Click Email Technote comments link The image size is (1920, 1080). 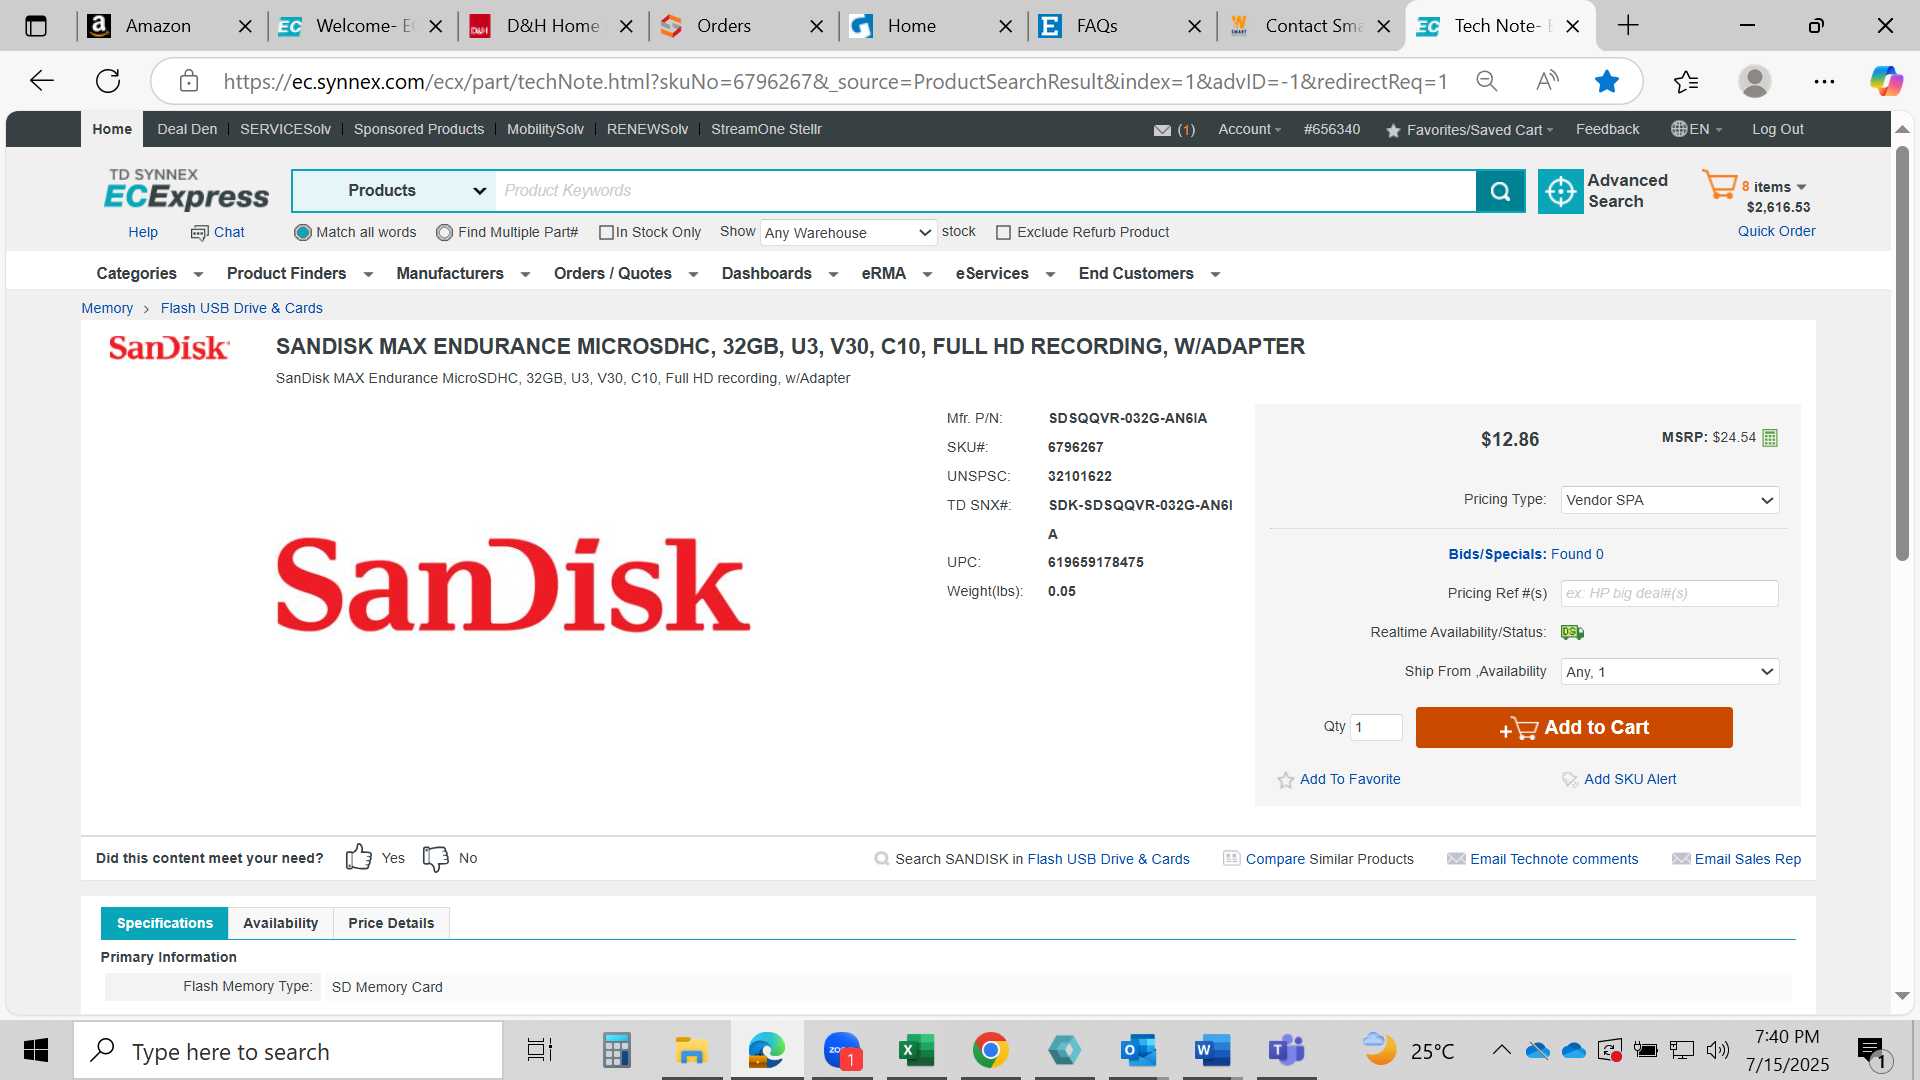point(1554,859)
